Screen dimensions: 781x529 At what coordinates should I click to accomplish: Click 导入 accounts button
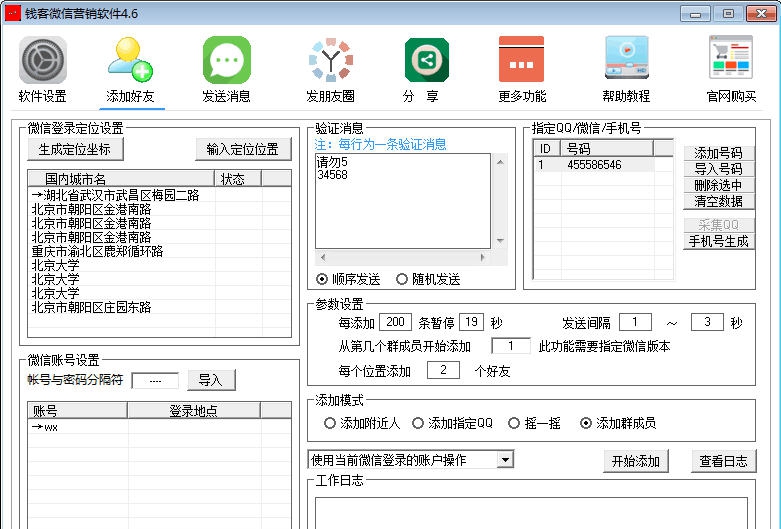(x=211, y=381)
